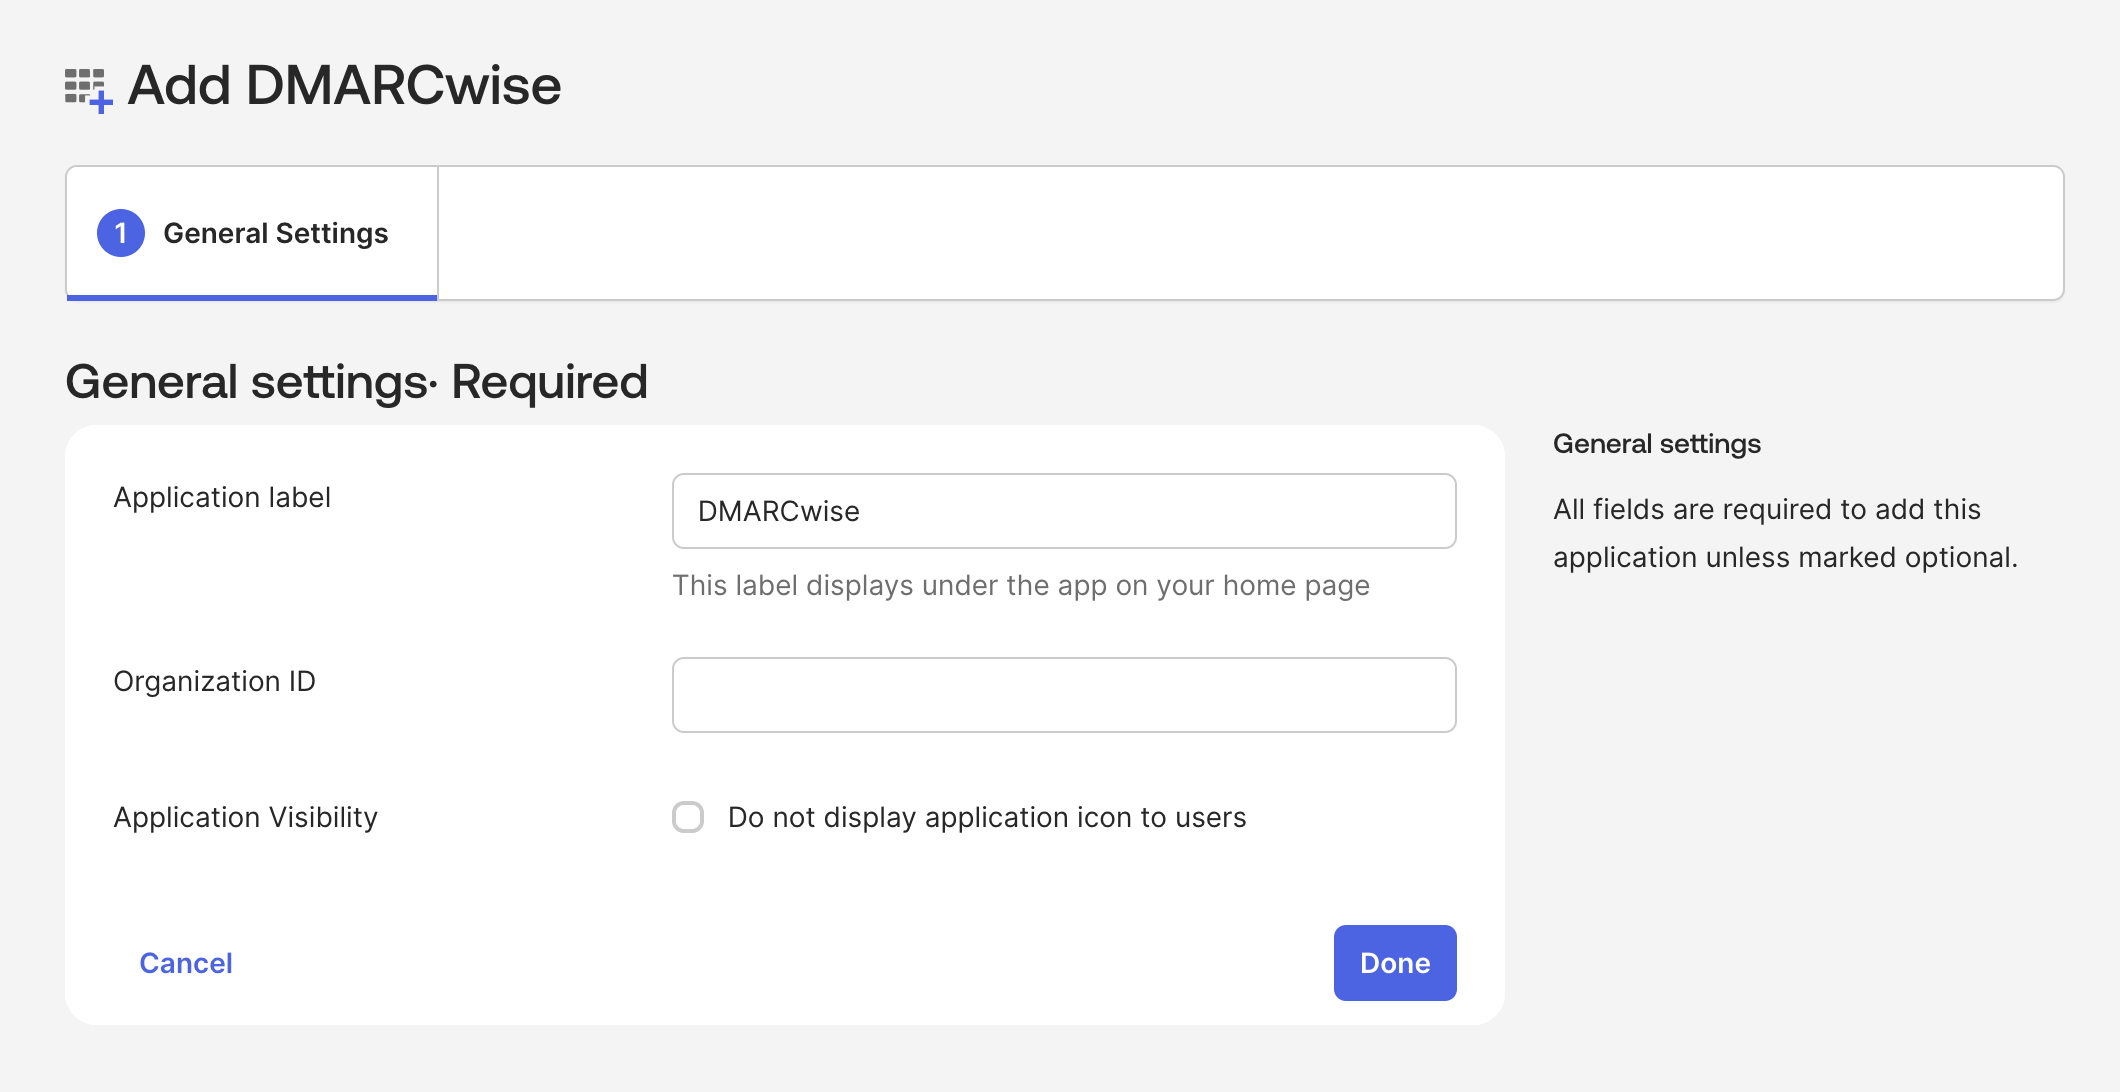Switch to the General Settings tab
The width and height of the screenshot is (2120, 1092).
[x=251, y=232]
